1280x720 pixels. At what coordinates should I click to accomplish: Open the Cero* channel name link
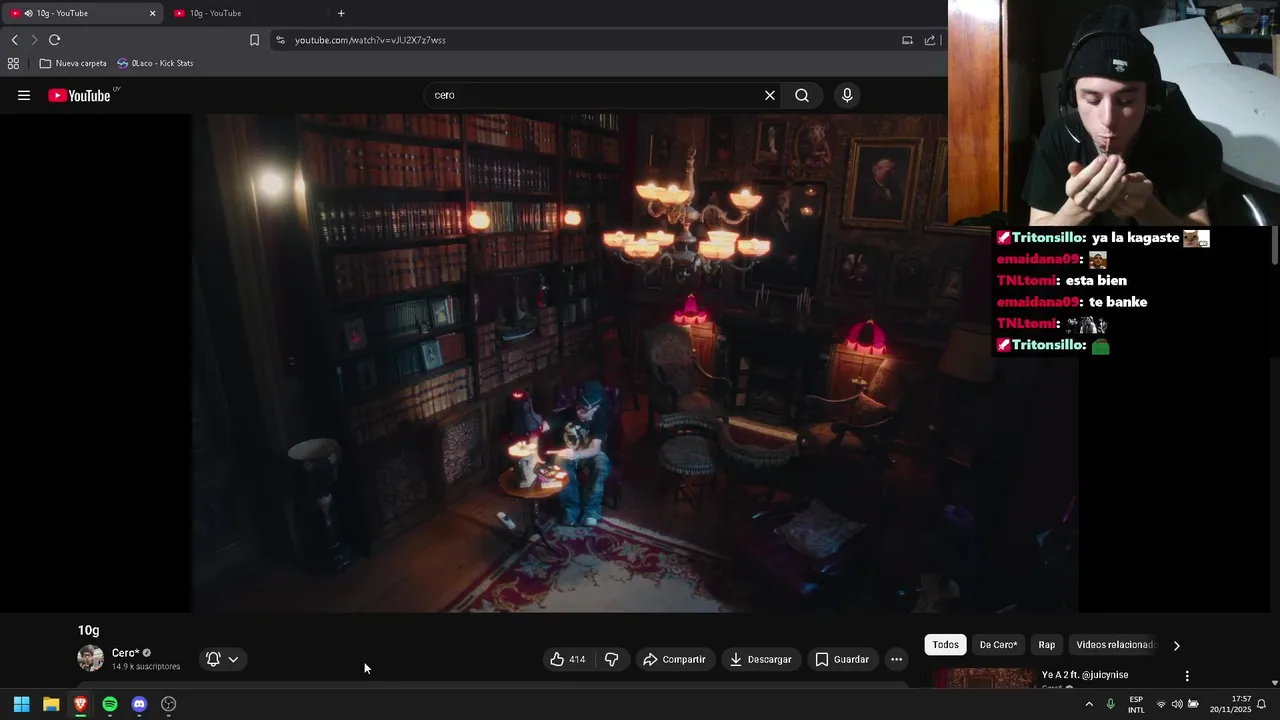[125, 653]
